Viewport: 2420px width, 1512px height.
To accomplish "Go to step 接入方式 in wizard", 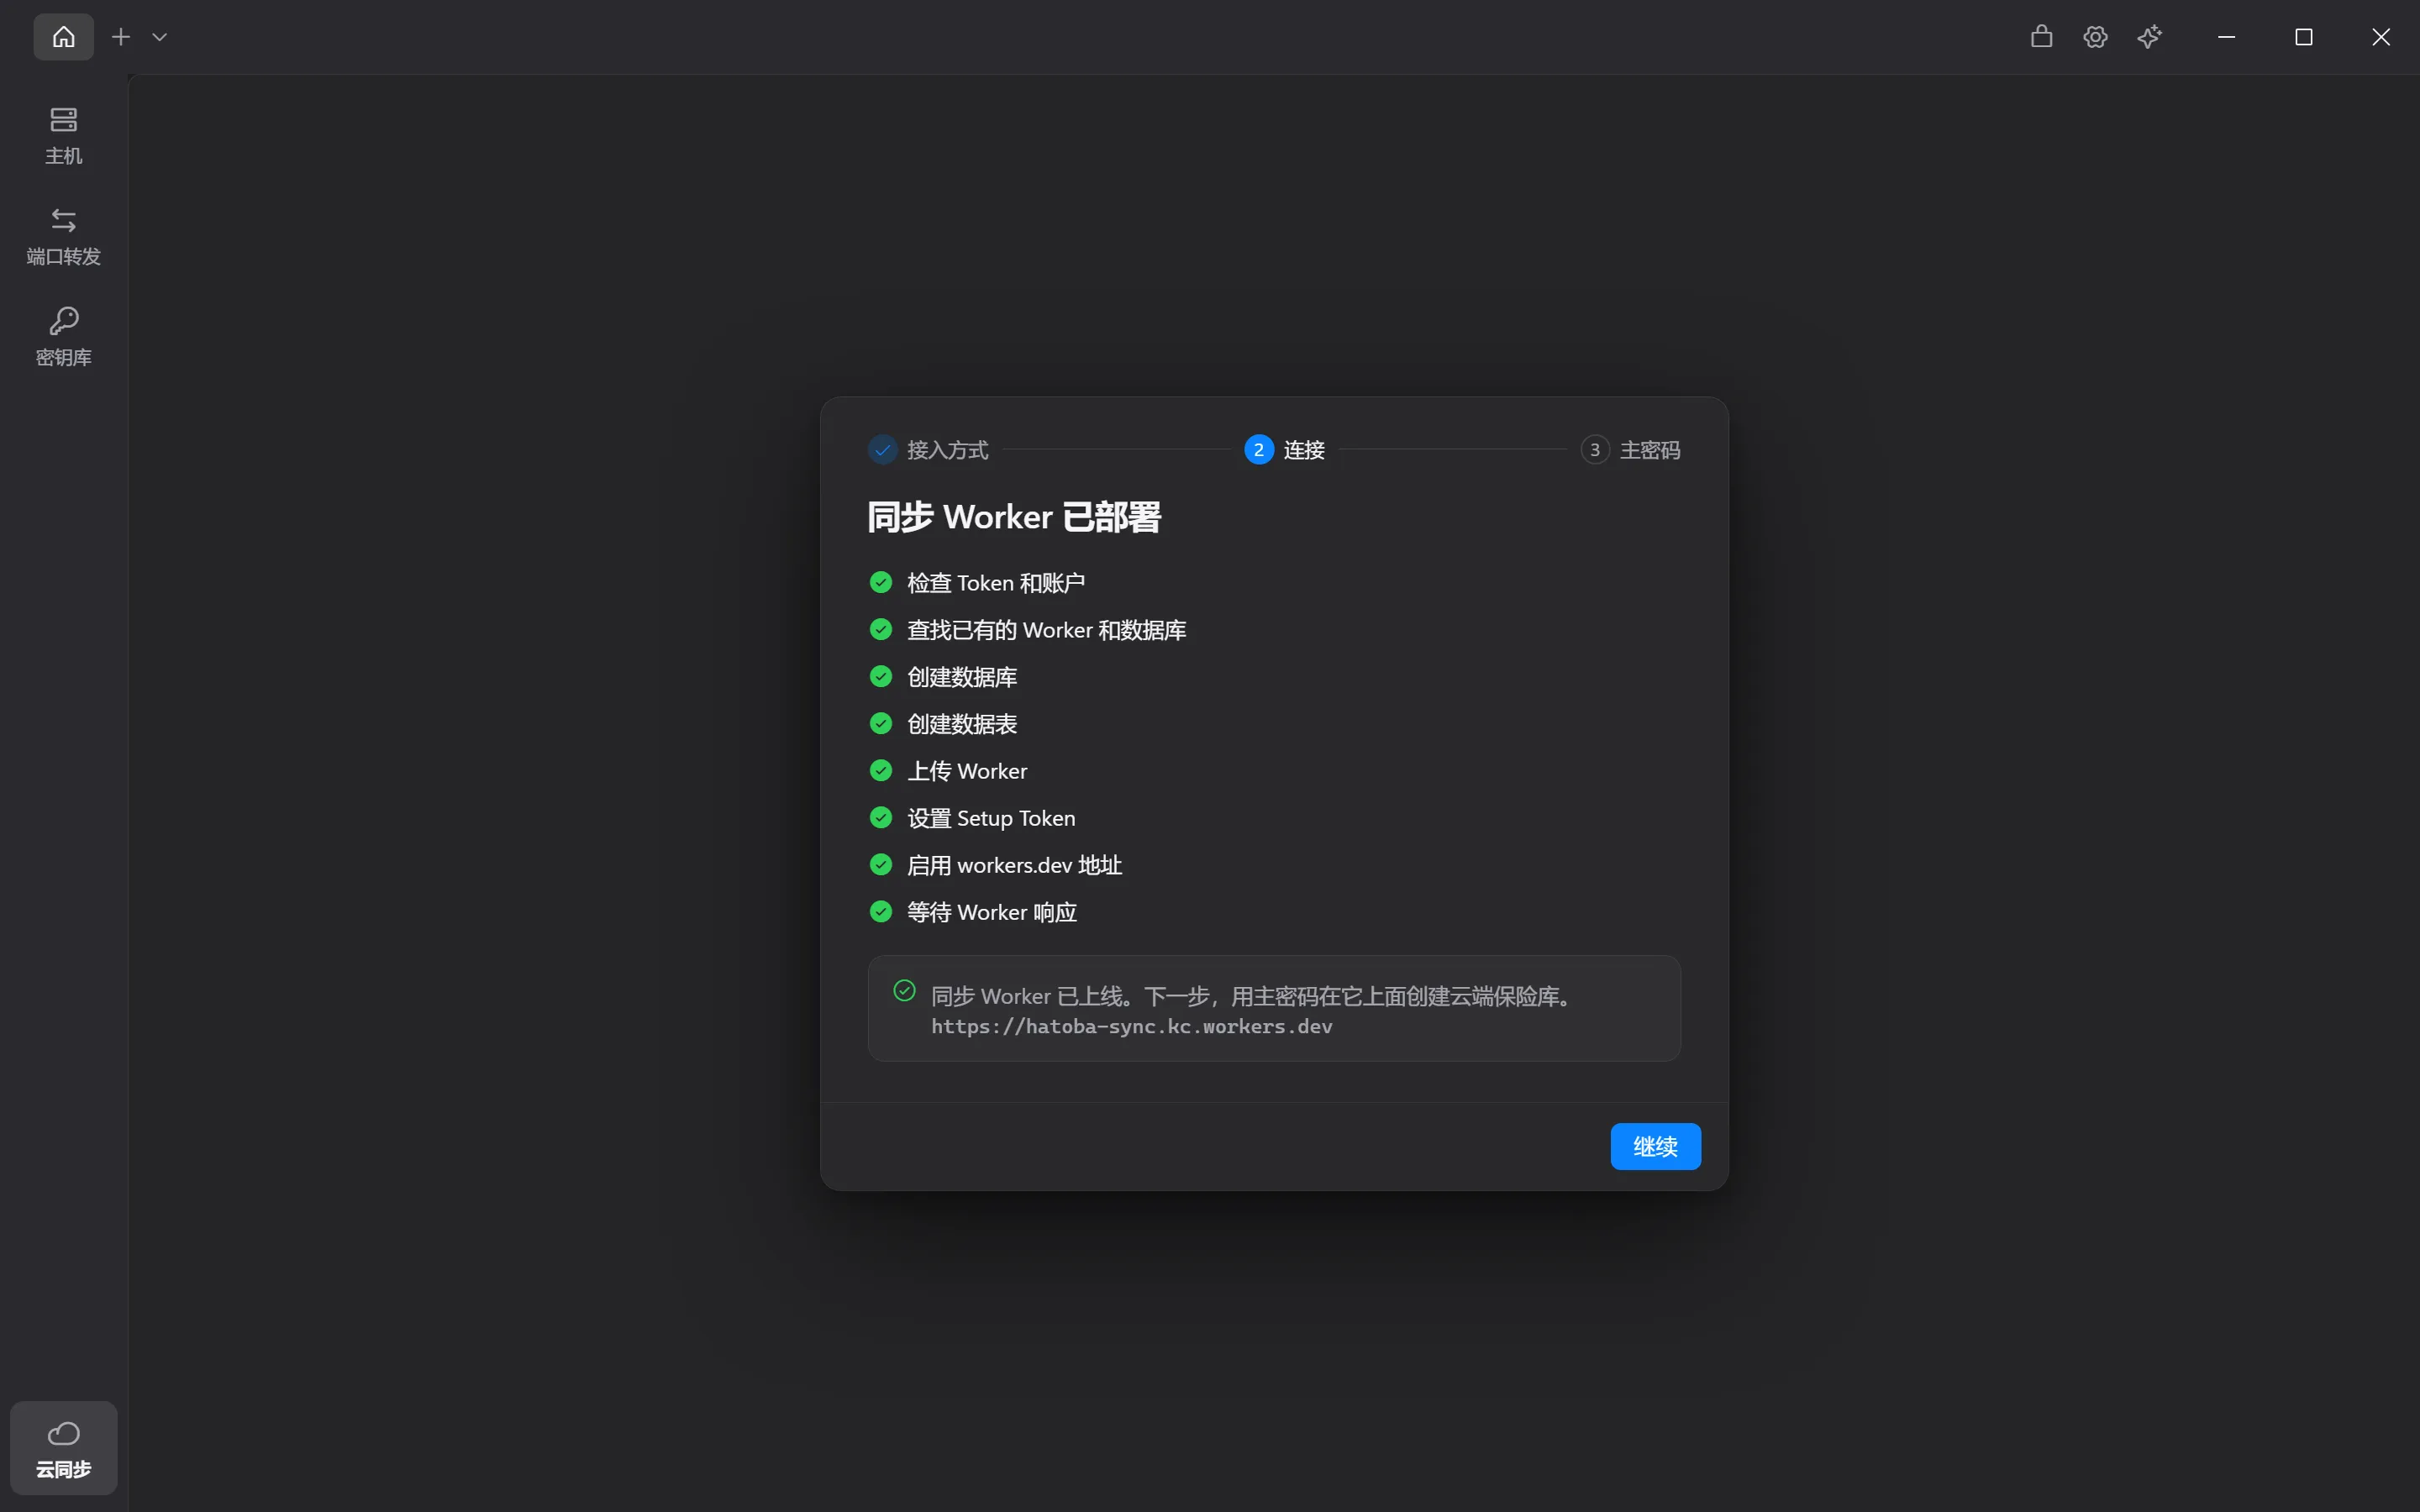I will click(928, 450).
